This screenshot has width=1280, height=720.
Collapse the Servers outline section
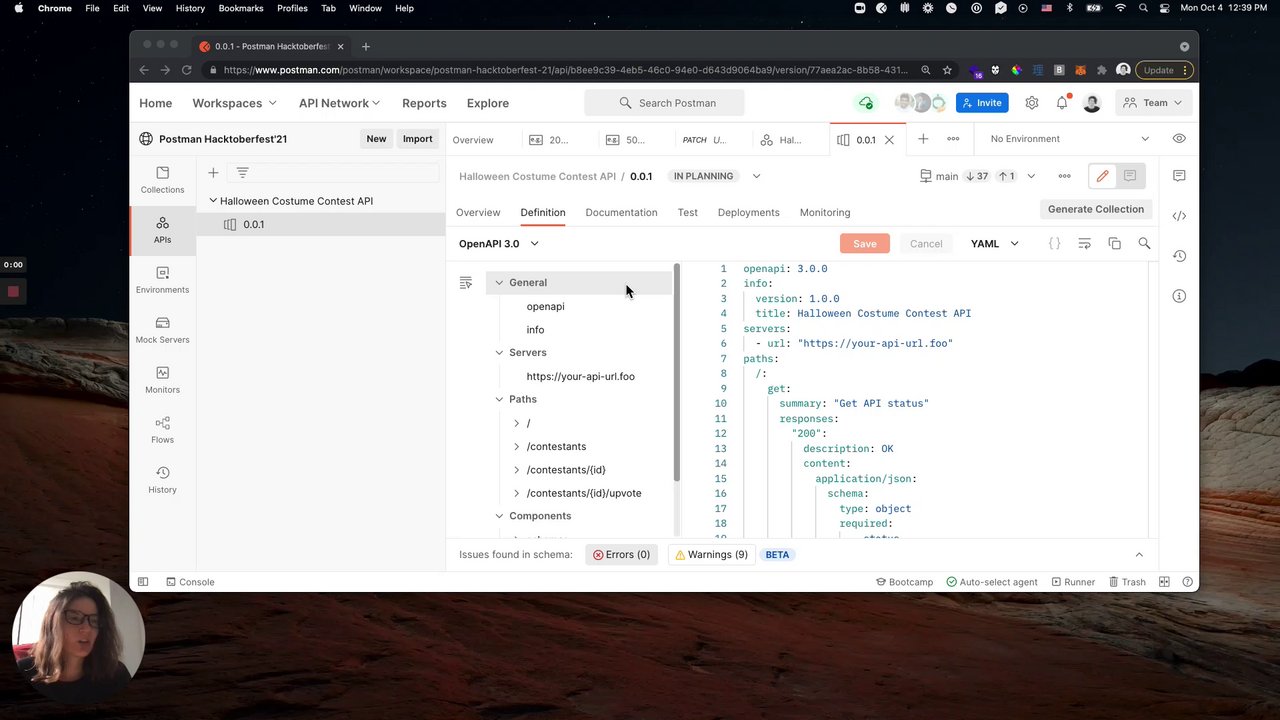point(499,353)
